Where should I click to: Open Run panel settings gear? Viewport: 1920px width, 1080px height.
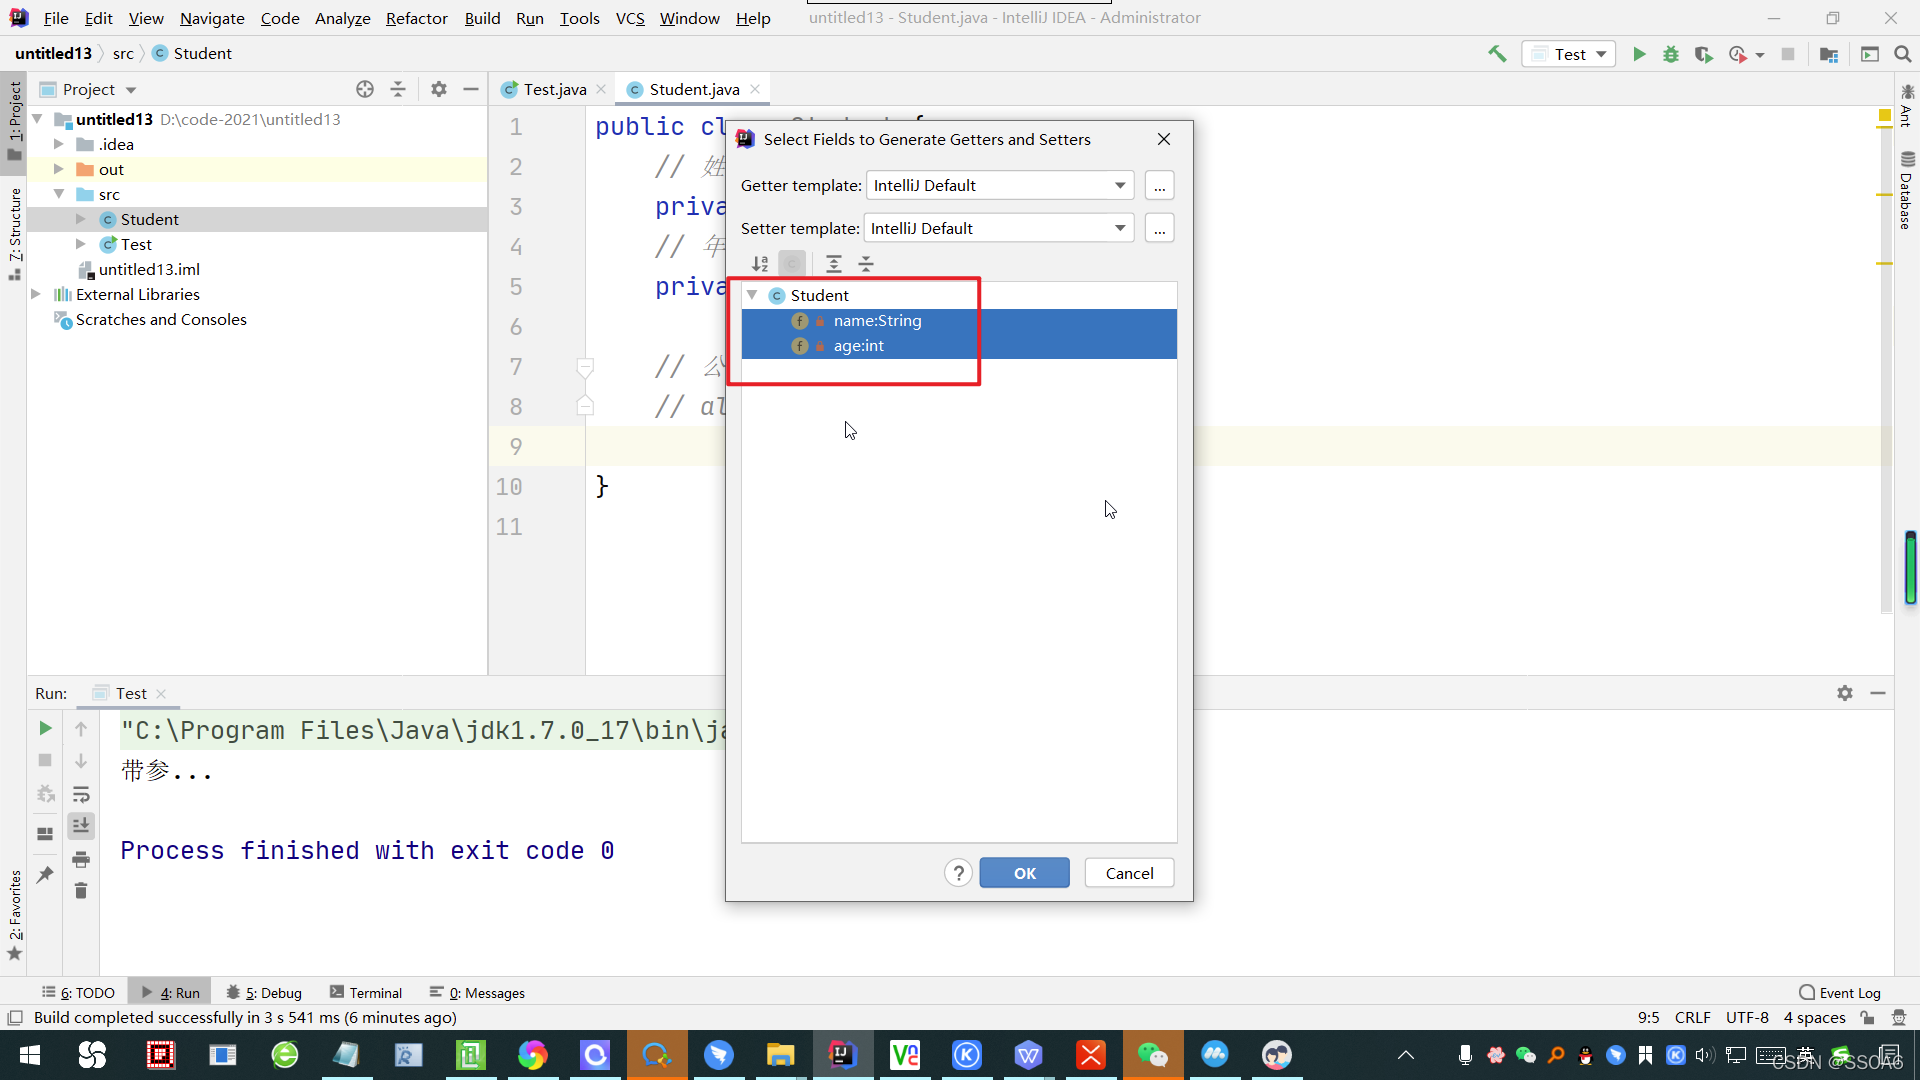point(1845,693)
